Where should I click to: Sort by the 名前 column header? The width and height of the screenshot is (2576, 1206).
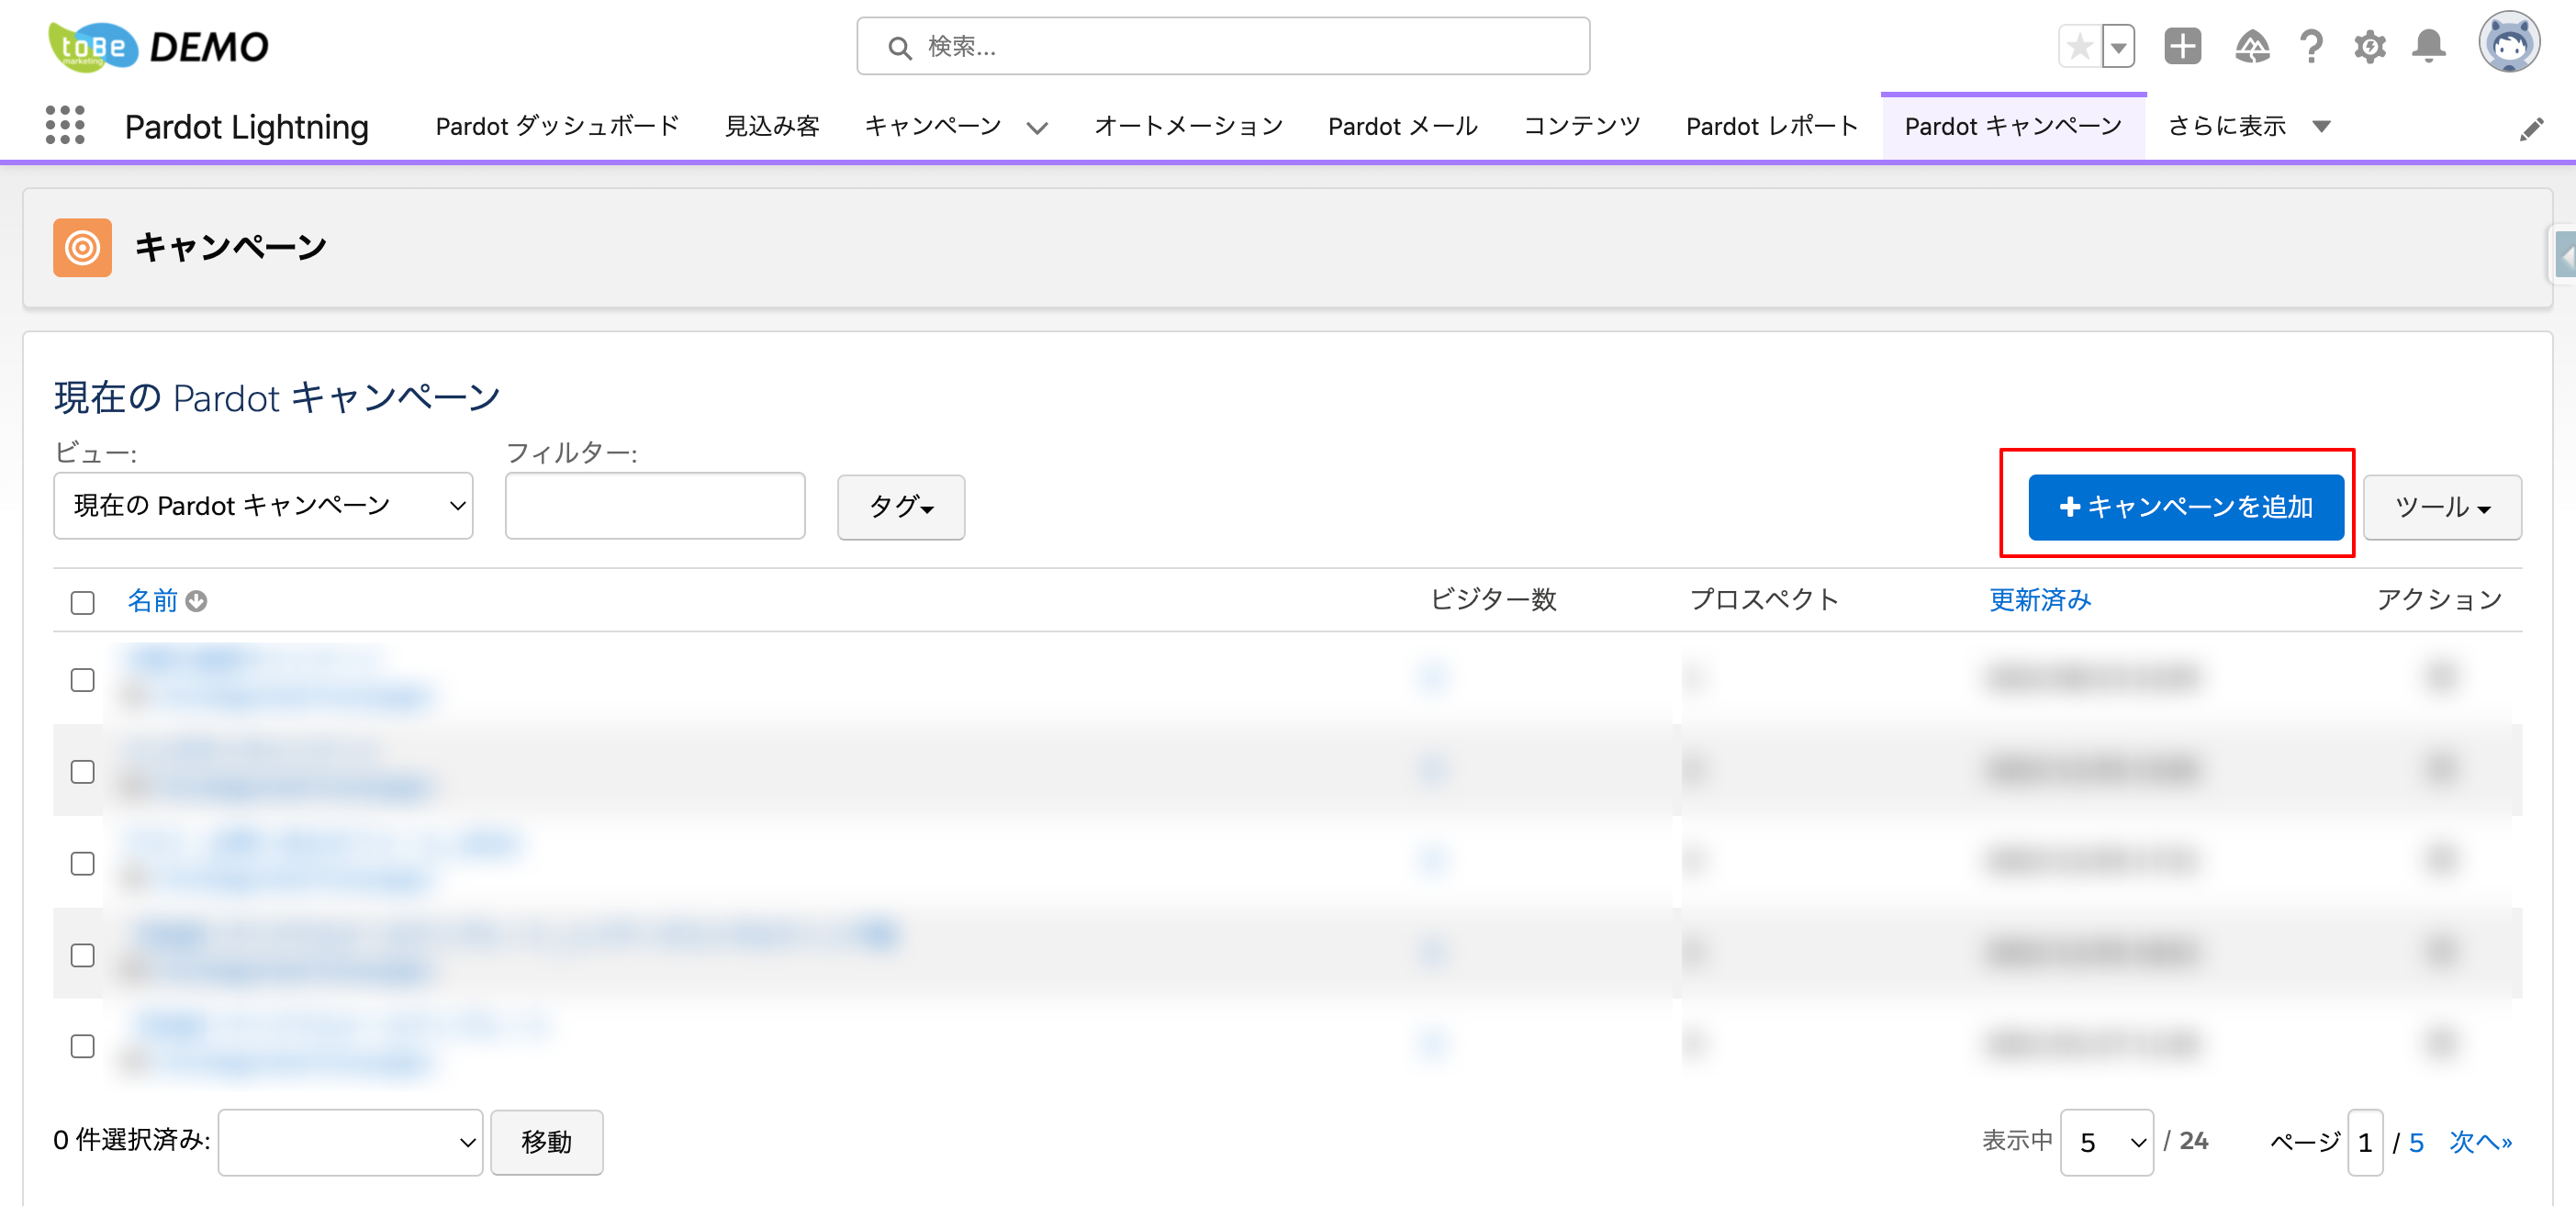pos(152,601)
